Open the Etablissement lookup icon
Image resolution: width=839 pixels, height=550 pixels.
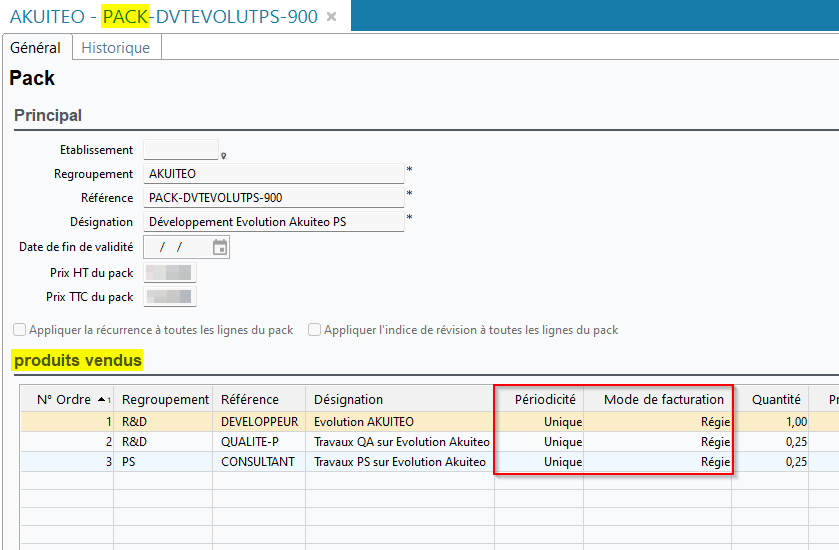[224, 156]
